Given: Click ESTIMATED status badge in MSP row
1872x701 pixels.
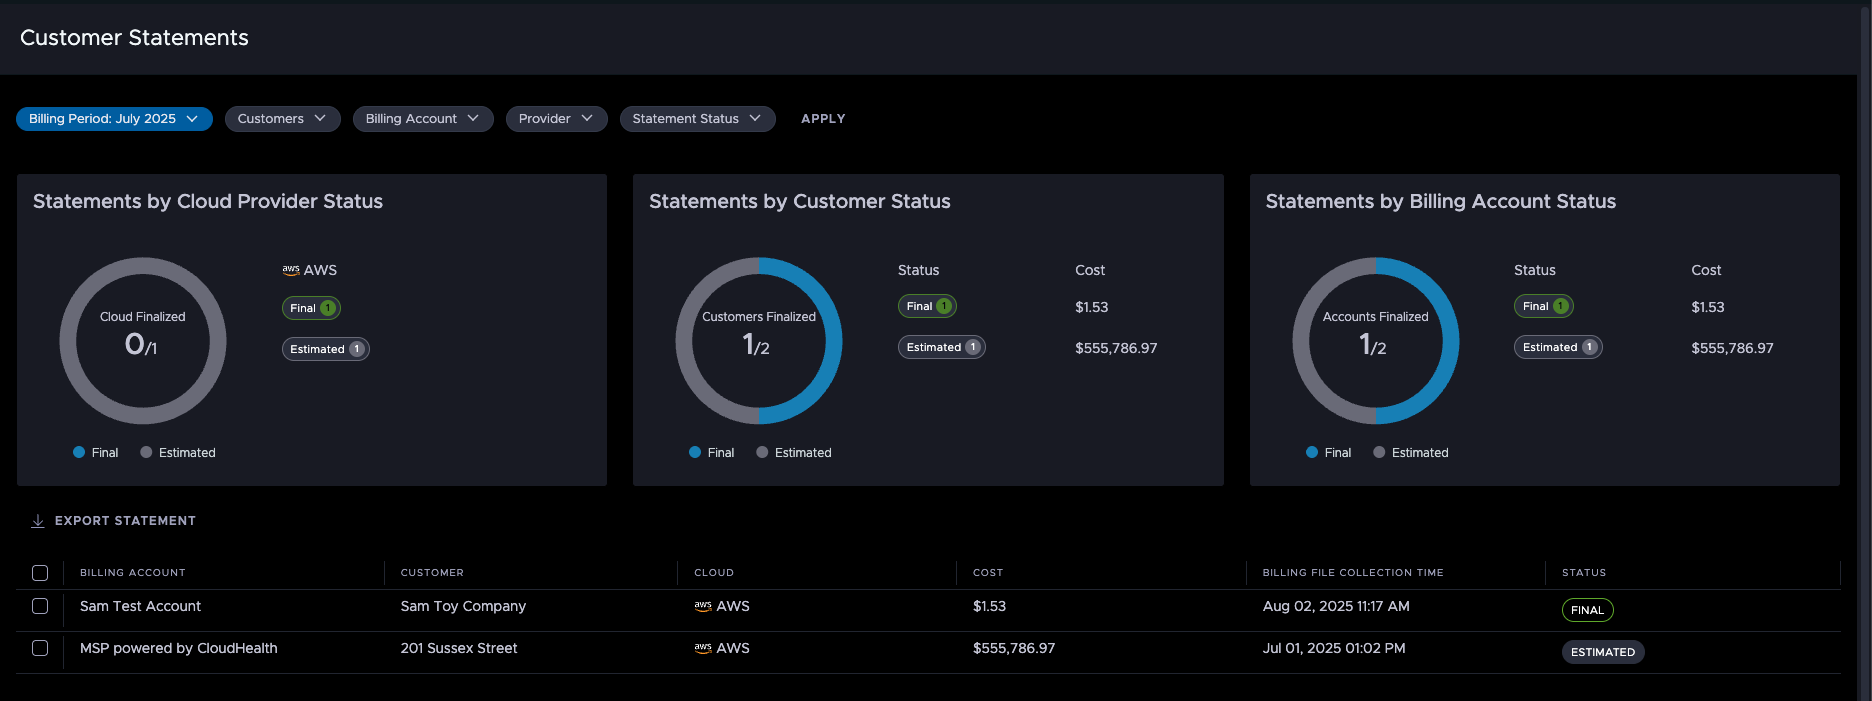Looking at the screenshot, I should pos(1603,652).
